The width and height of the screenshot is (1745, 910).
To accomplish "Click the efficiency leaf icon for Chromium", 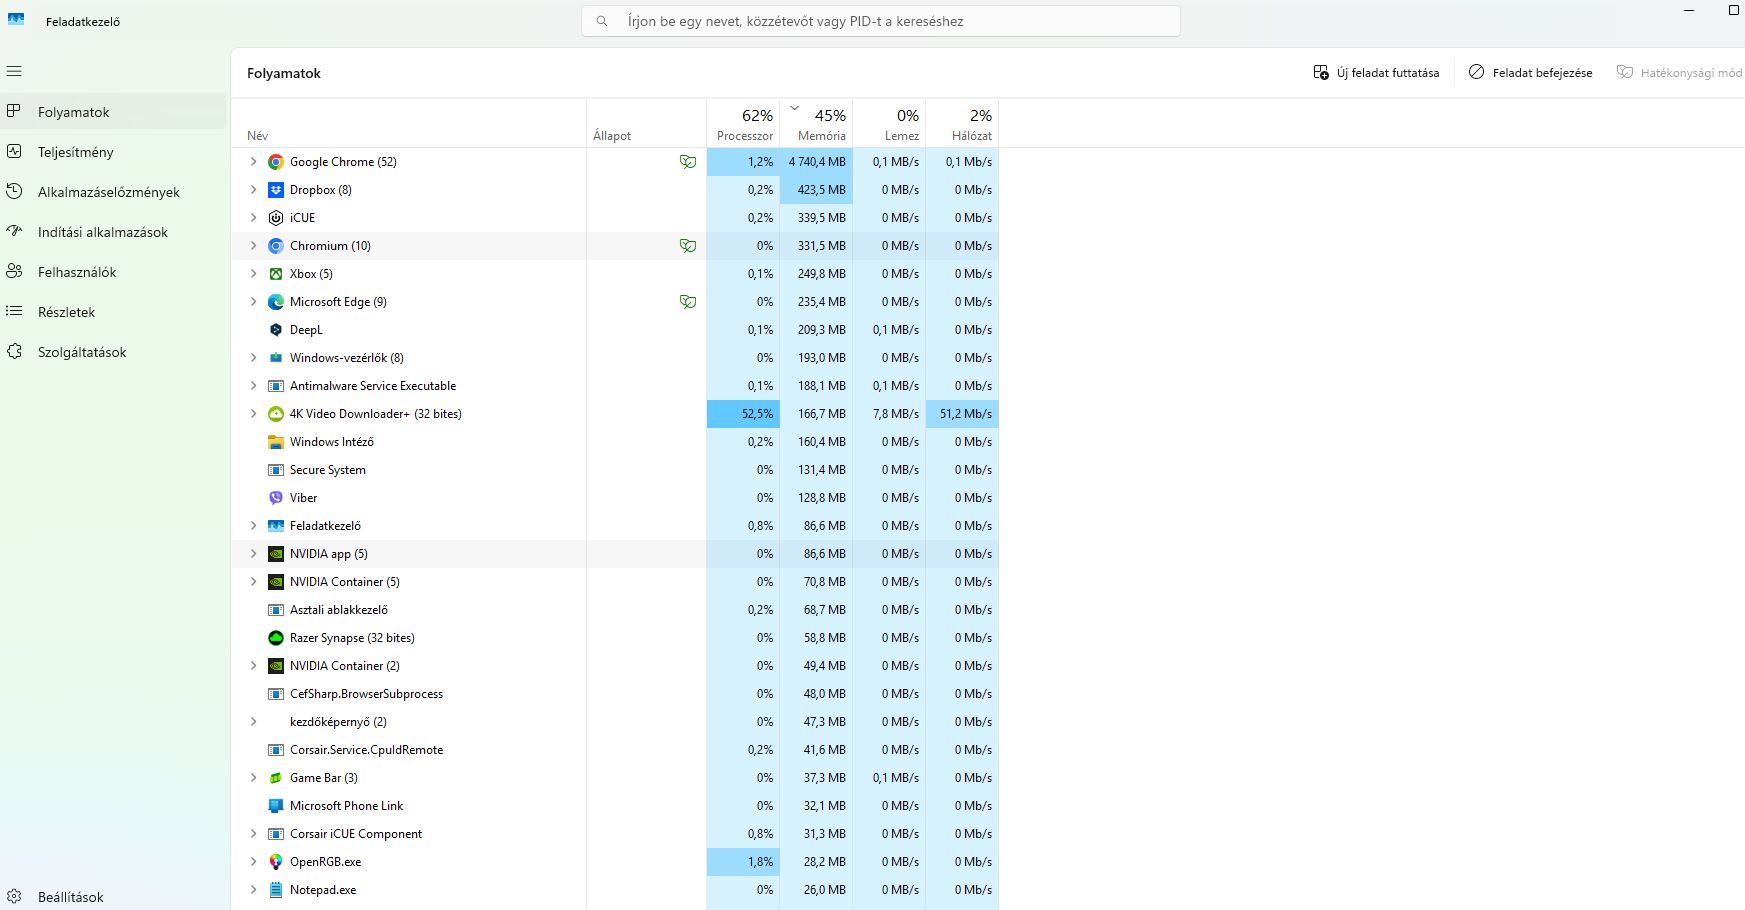I will 688,246.
